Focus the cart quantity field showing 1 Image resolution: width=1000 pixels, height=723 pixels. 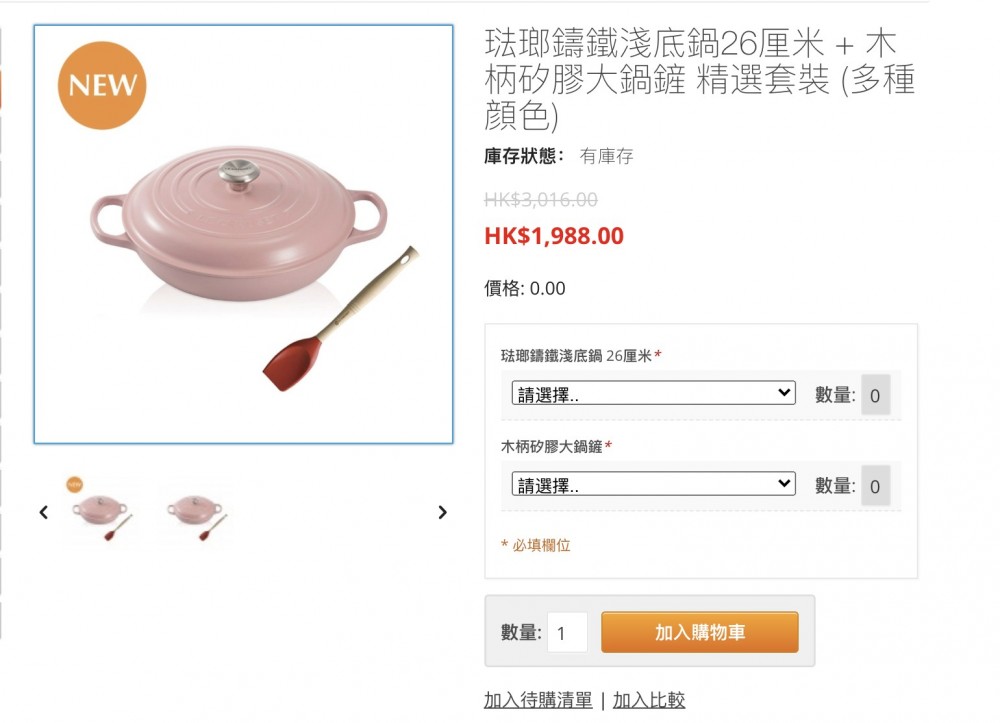(567, 632)
